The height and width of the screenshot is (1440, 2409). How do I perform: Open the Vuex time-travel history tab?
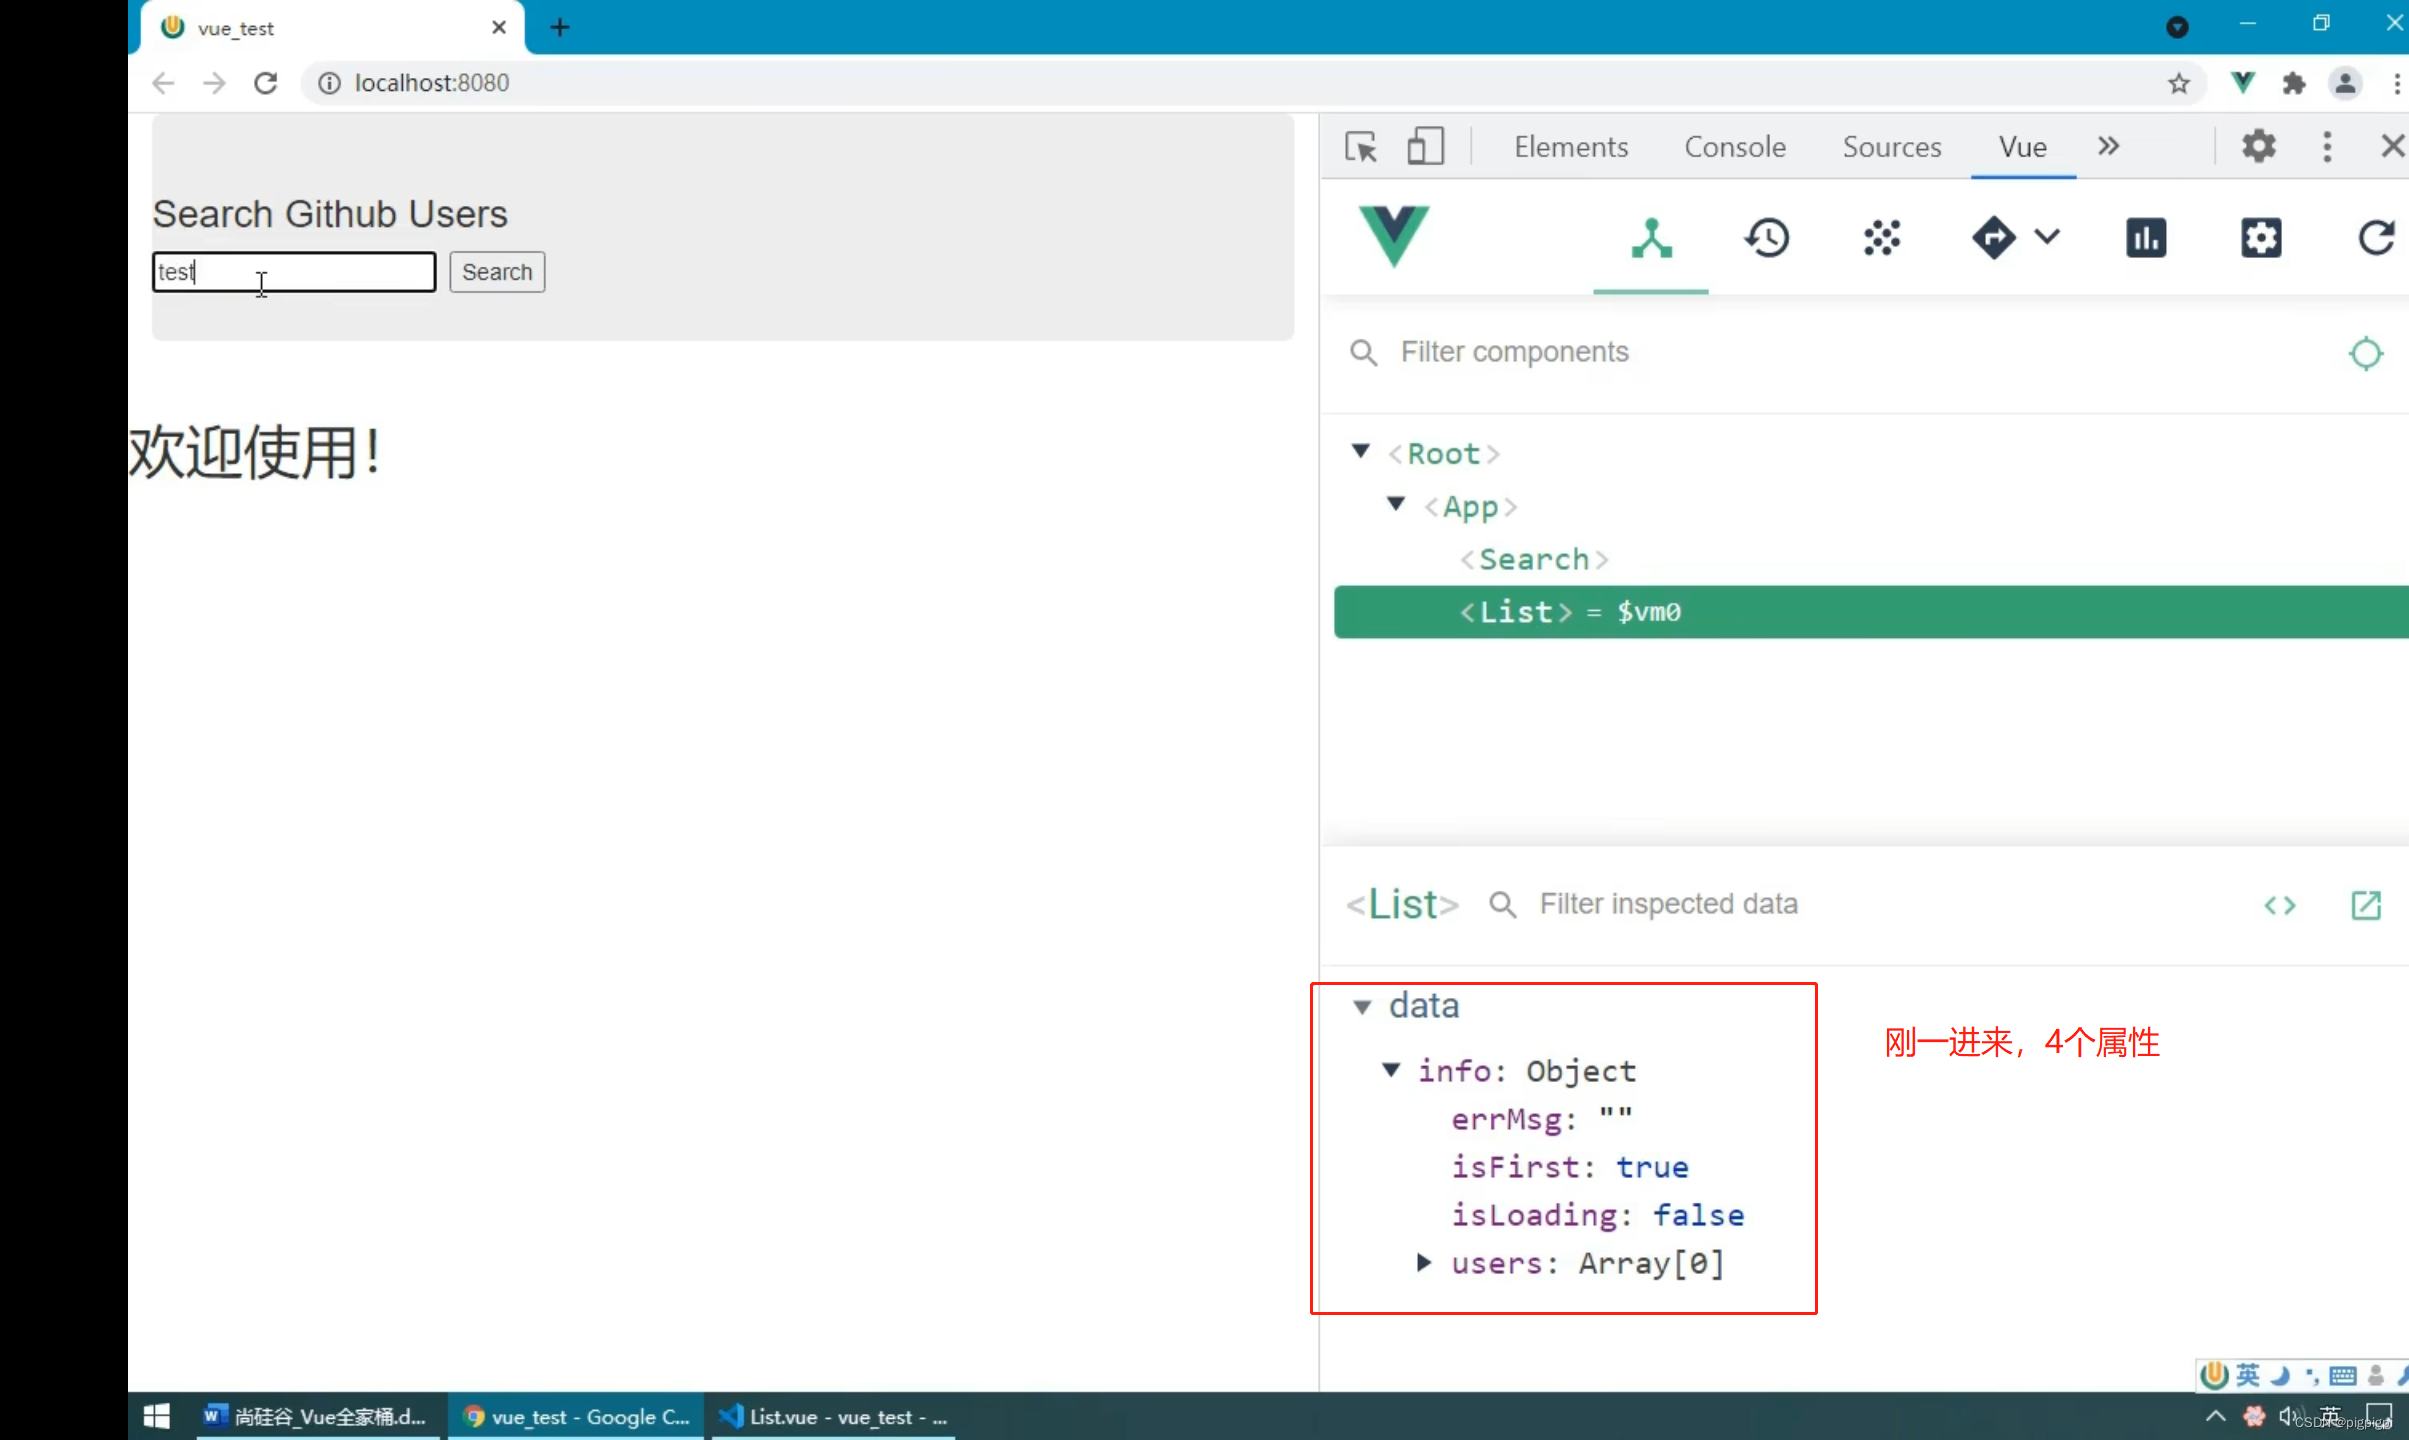[1767, 238]
